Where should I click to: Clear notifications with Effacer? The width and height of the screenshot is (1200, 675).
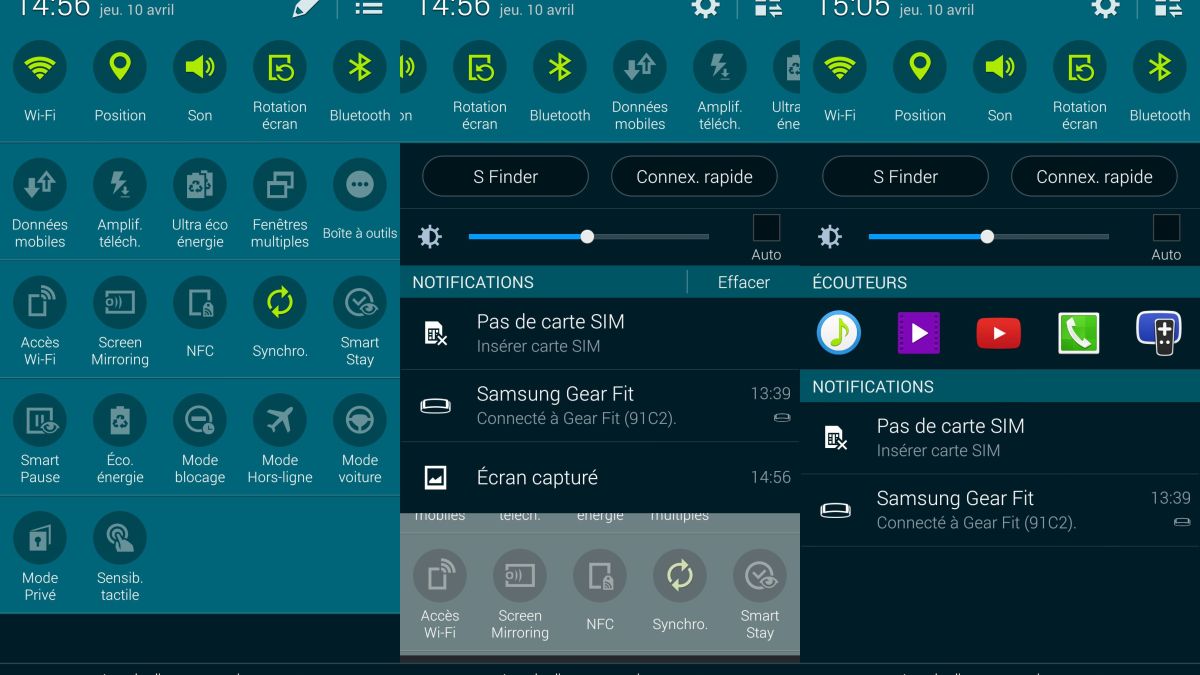(x=743, y=282)
